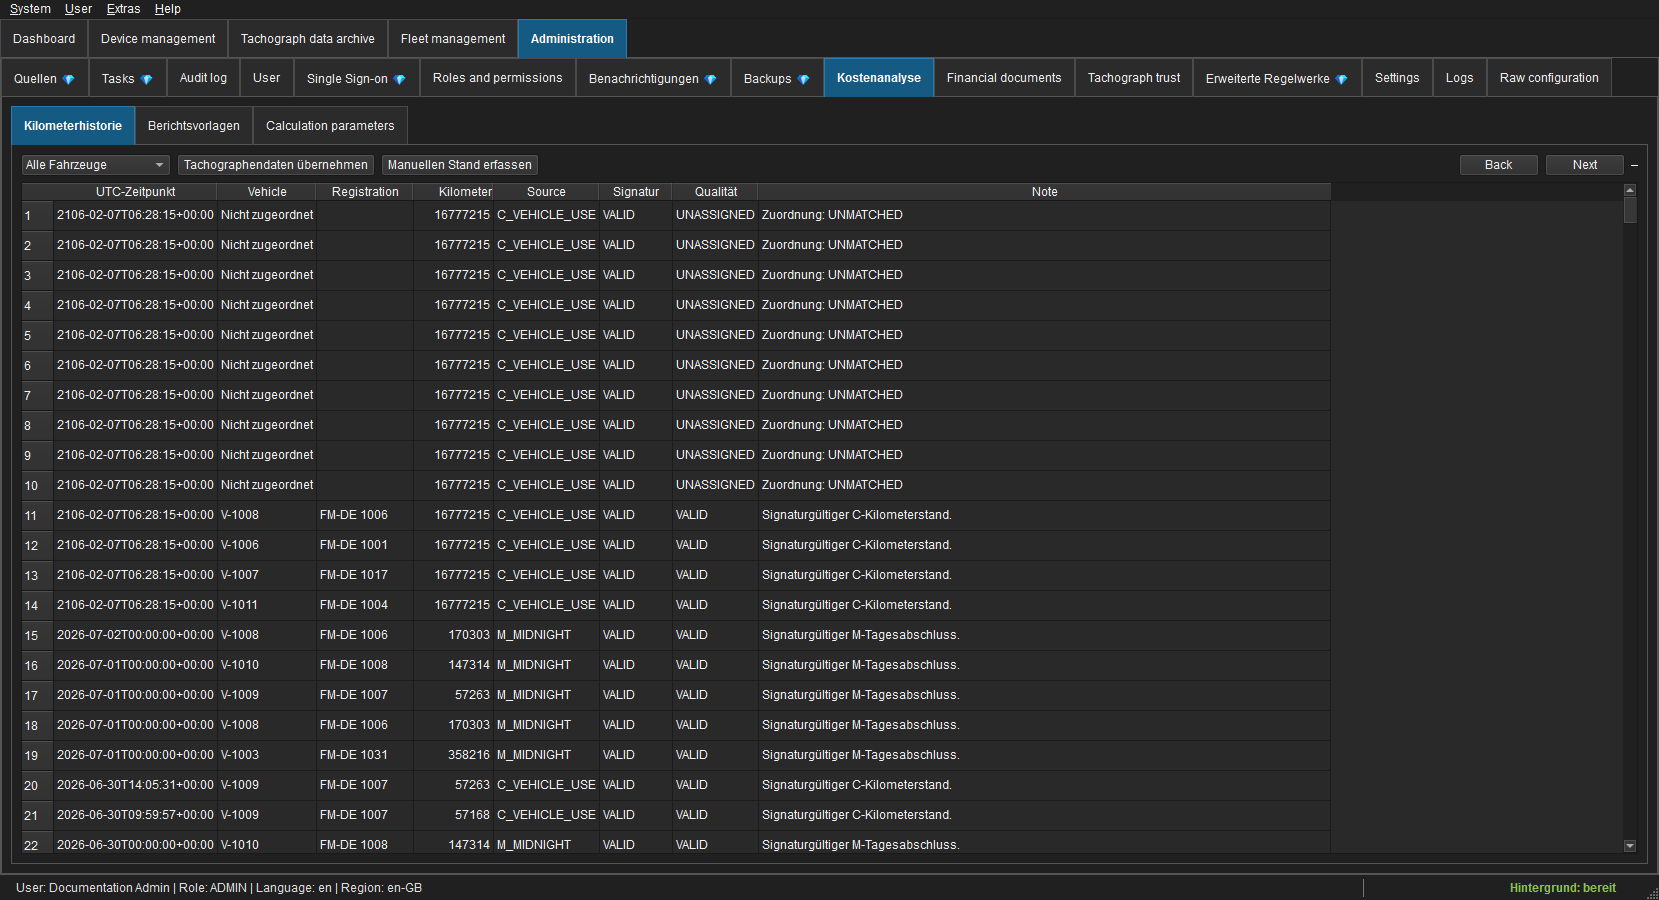1659x900 pixels.
Task: Click the scrollbar up arrow
Action: pos(1630,190)
